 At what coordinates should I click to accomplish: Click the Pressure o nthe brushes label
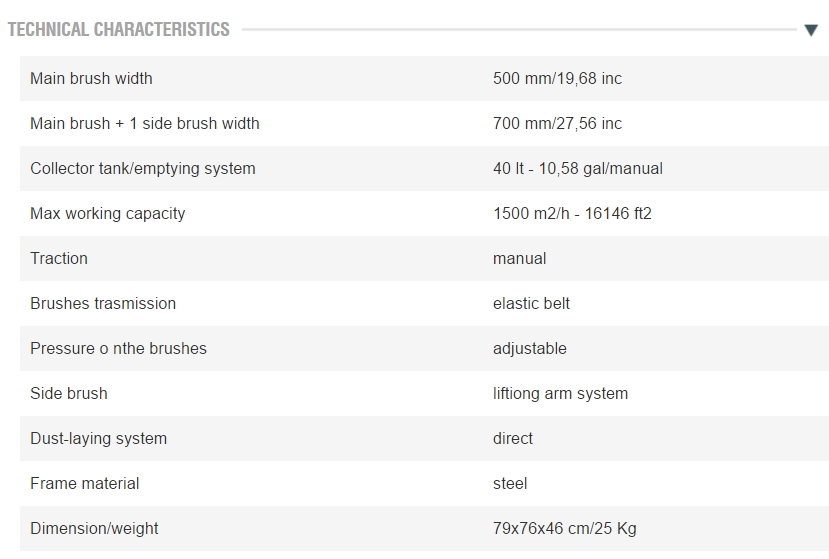118,349
